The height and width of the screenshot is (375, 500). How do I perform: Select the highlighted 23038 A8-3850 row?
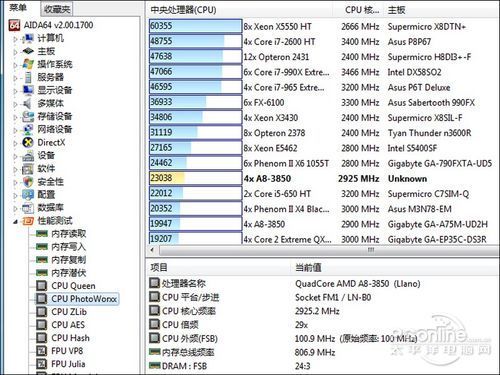(x=323, y=178)
